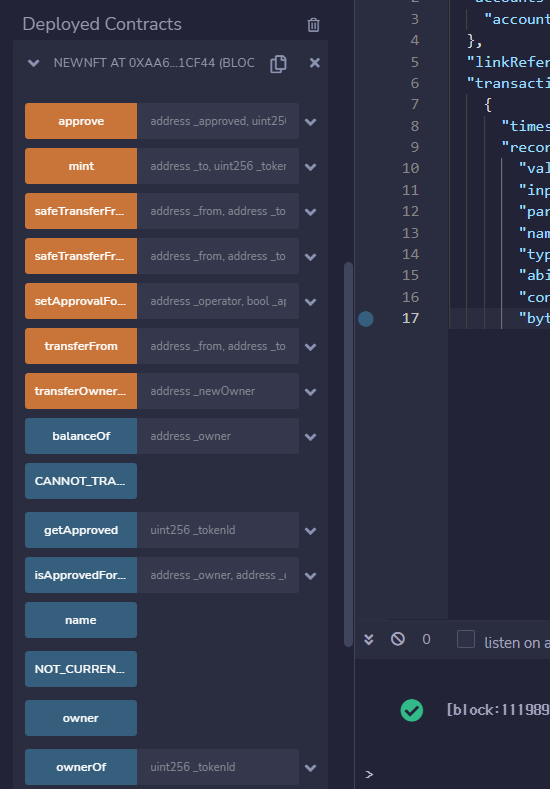Expand the setApprovalForAll parameters
This screenshot has width=550, height=789.
(x=311, y=302)
